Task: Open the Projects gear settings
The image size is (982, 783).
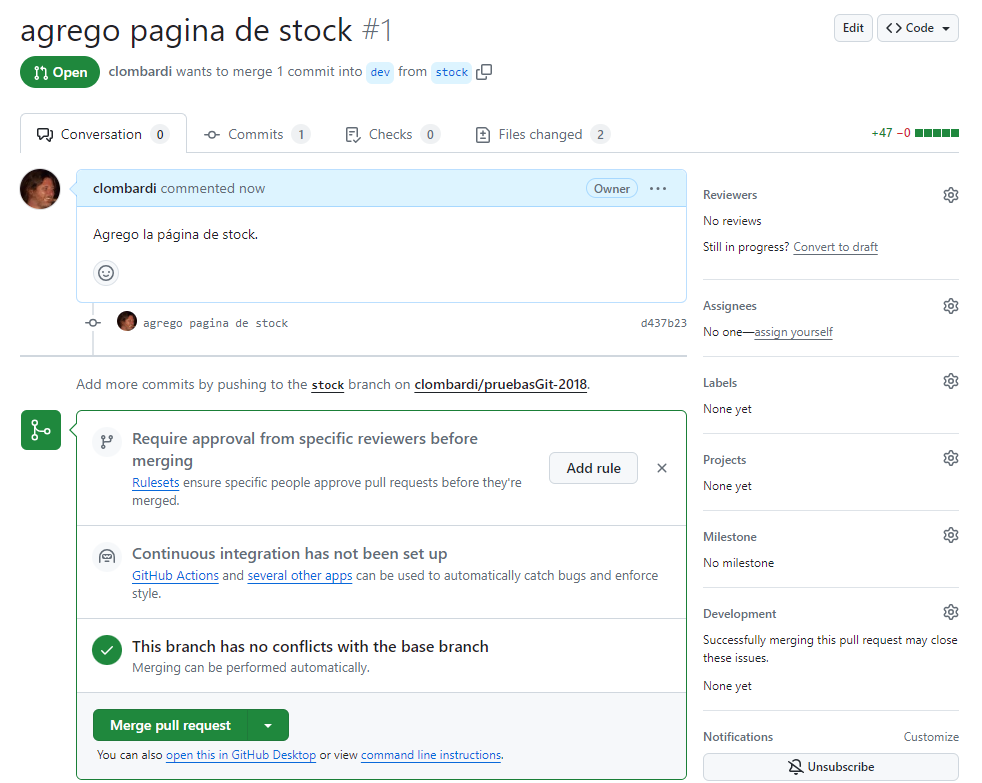Action: click(950, 459)
